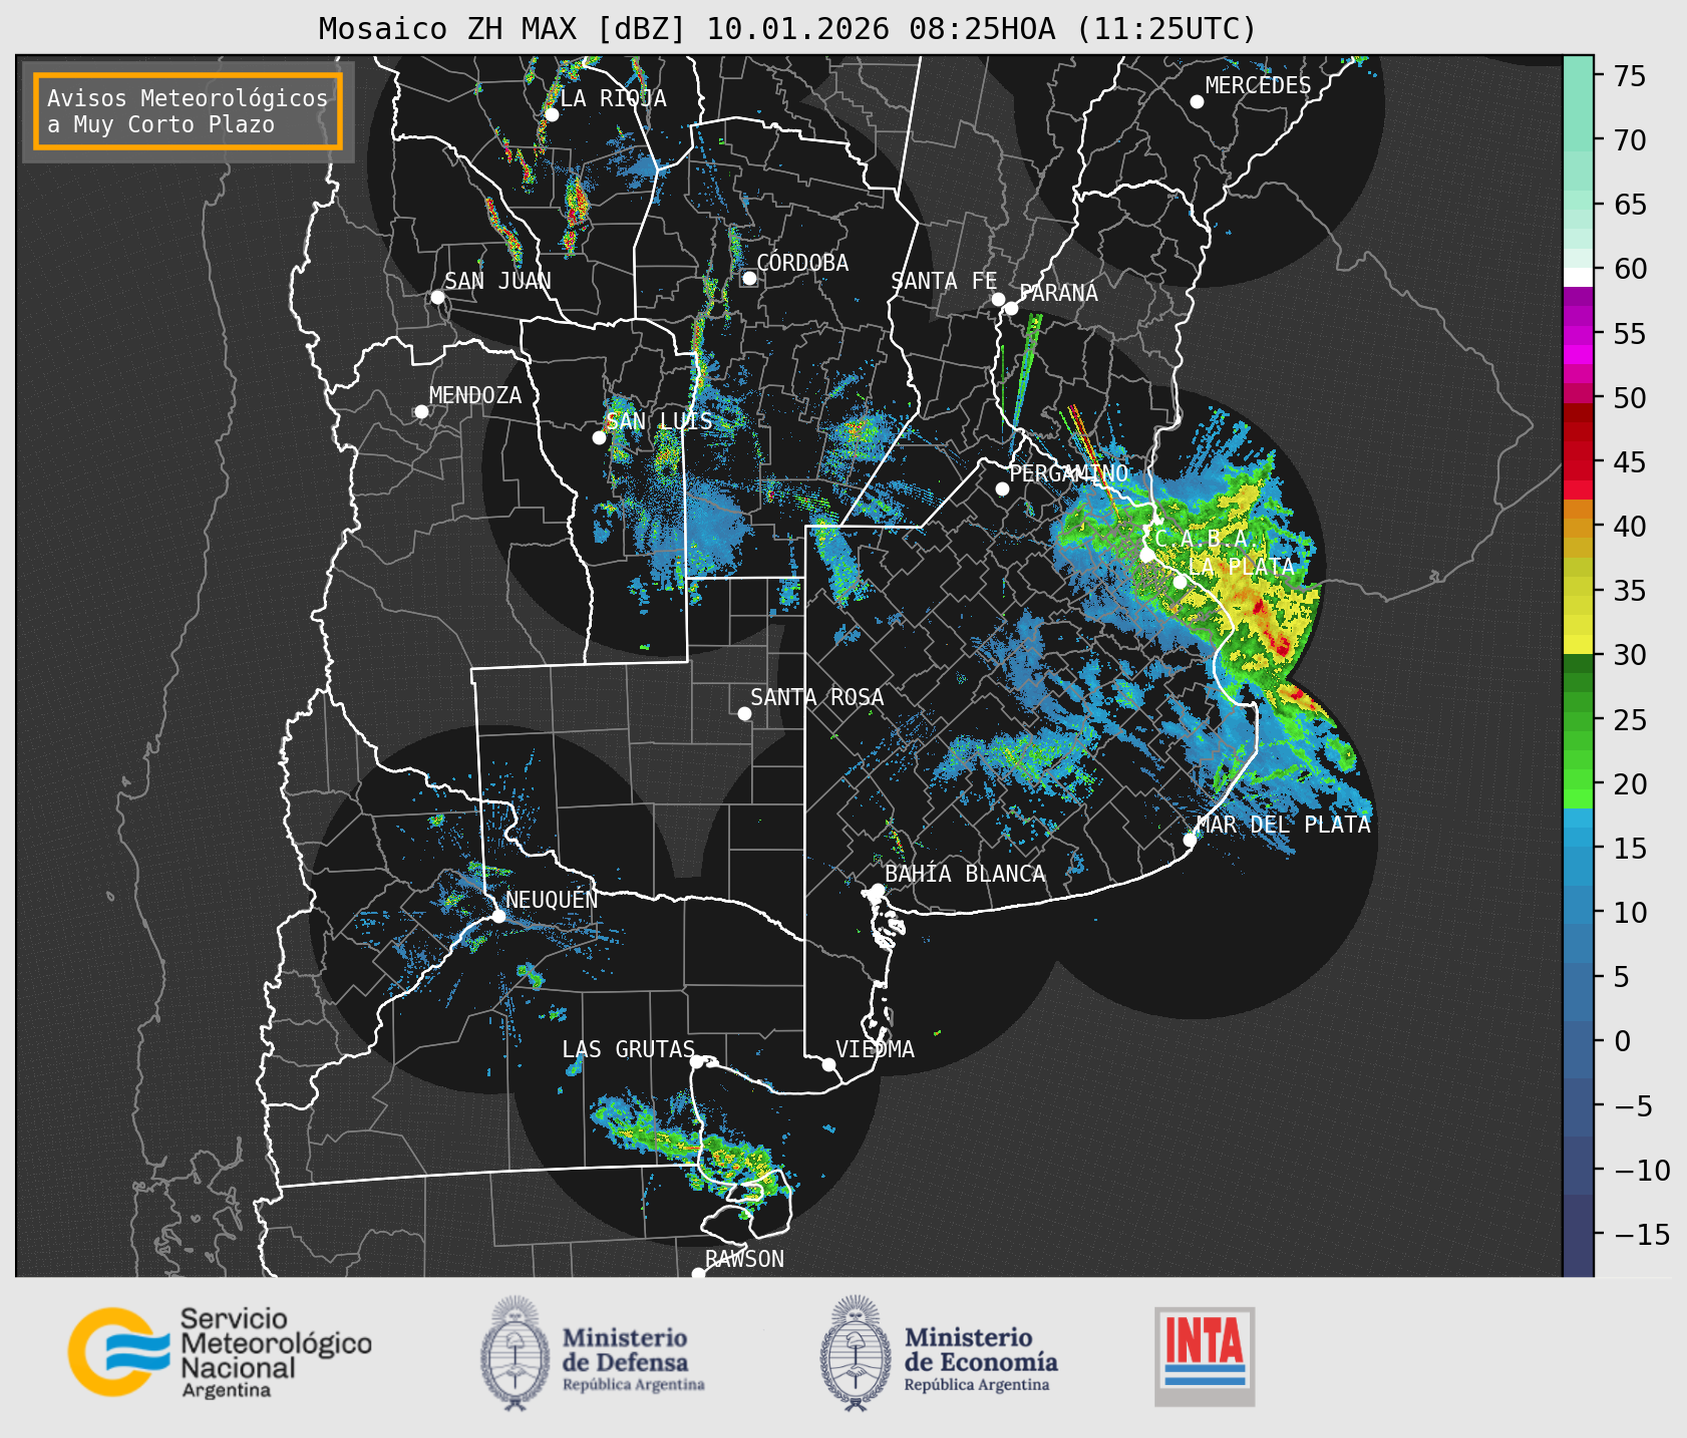Pick the yellow 30 dBZ color on scale
The height and width of the screenshot is (1438, 1687).
1578,646
